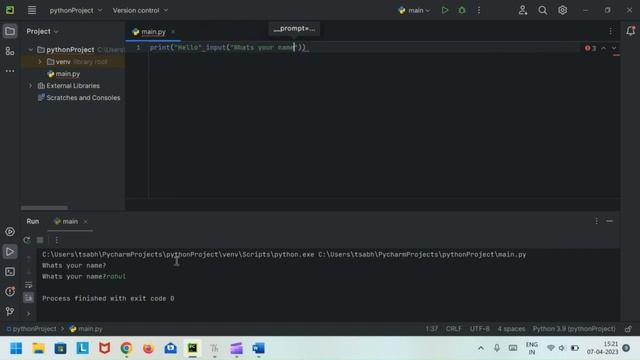This screenshot has height=360, width=640.
Task: Open editor tab options menu
Action: pyautogui.click(x=610, y=31)
